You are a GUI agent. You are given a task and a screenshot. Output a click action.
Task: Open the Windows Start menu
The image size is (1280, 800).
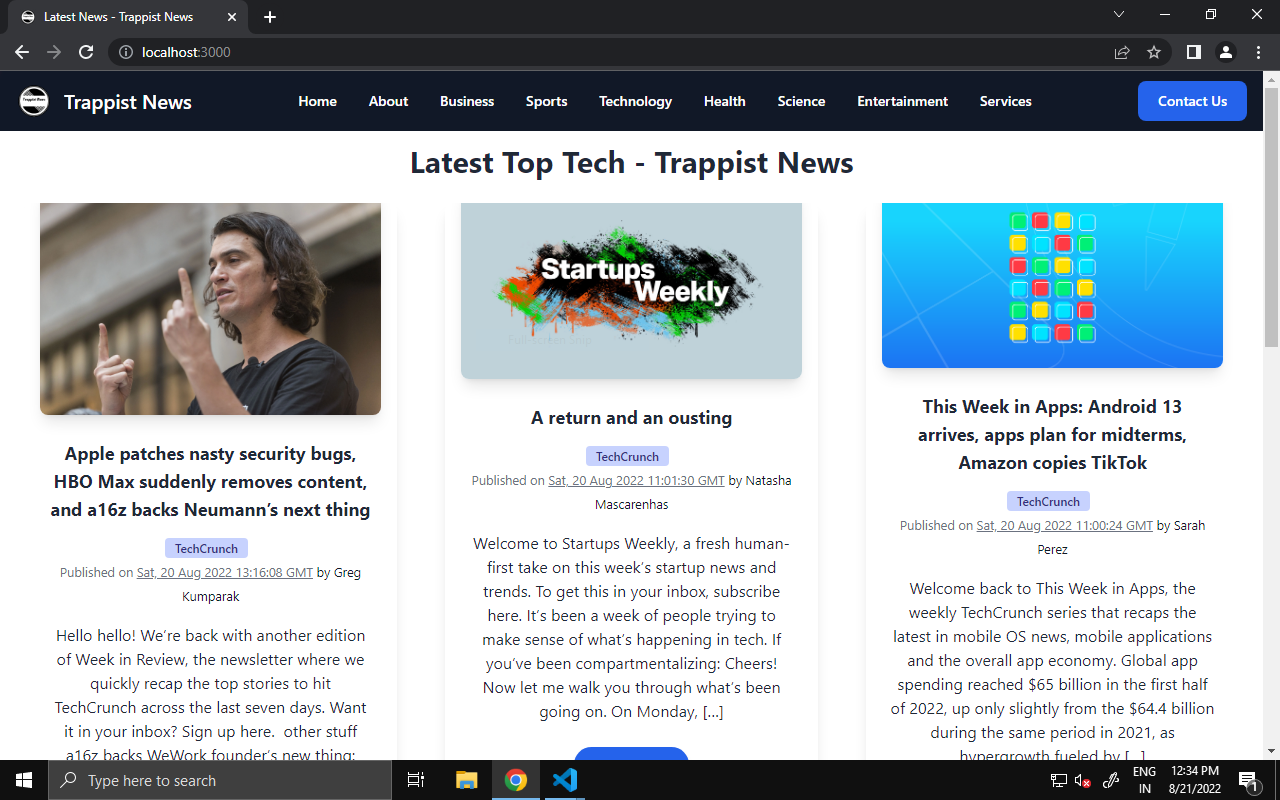click(x=24, y=780)
